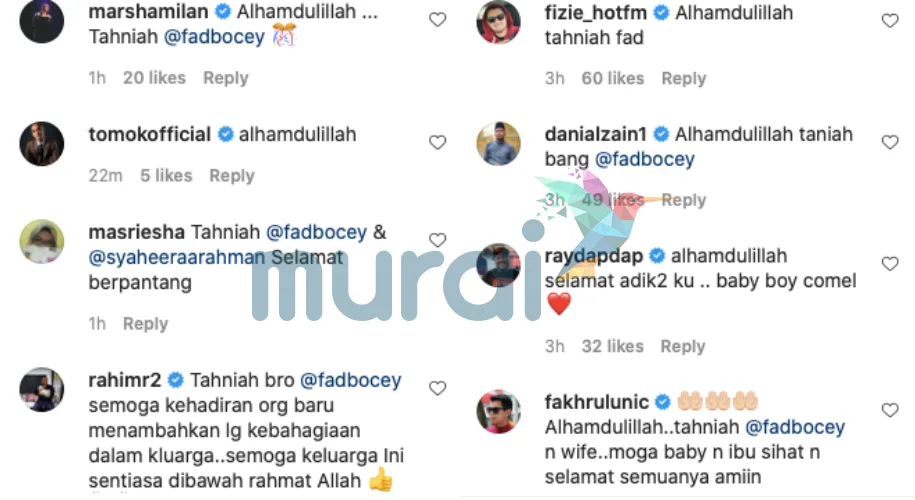Reply to fizie_hotfm's comment
The image size is (915, 500).
[x=684, y=78]
